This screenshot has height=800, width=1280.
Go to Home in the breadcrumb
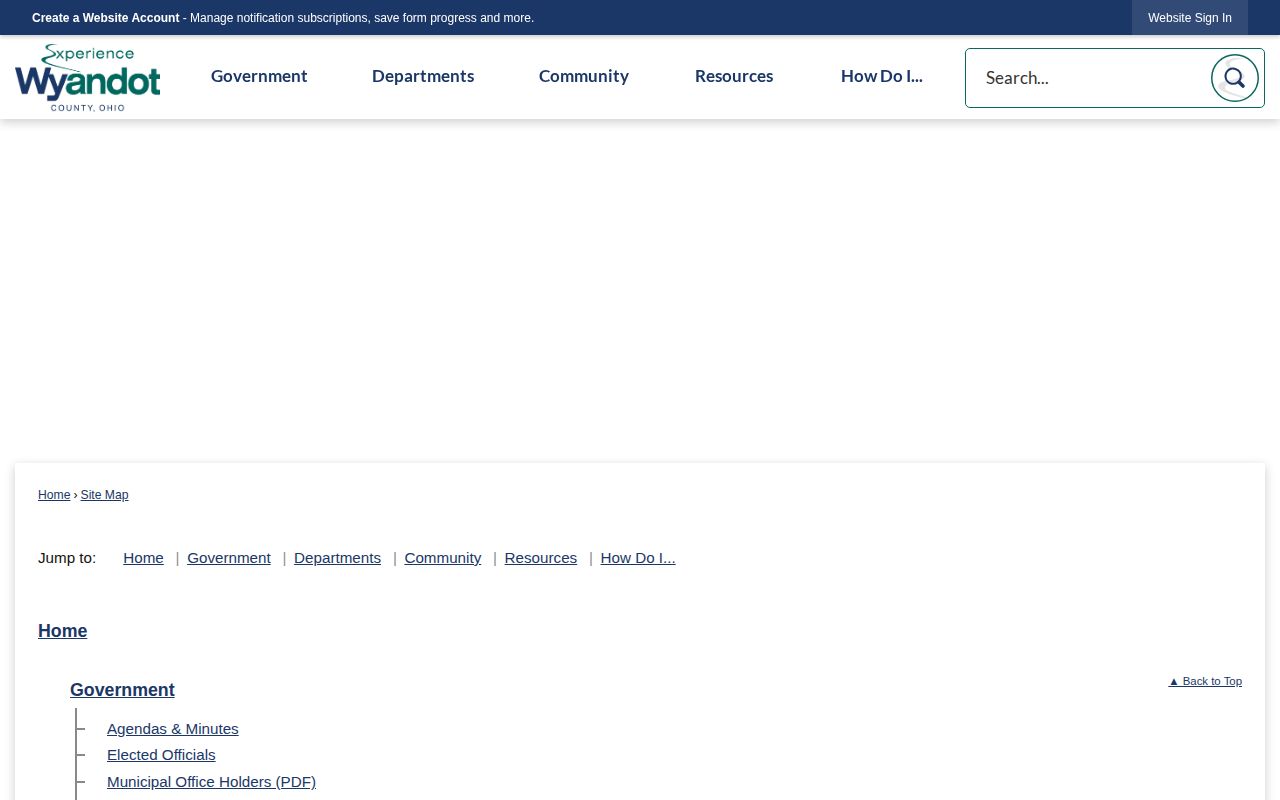tap(54, 495)
